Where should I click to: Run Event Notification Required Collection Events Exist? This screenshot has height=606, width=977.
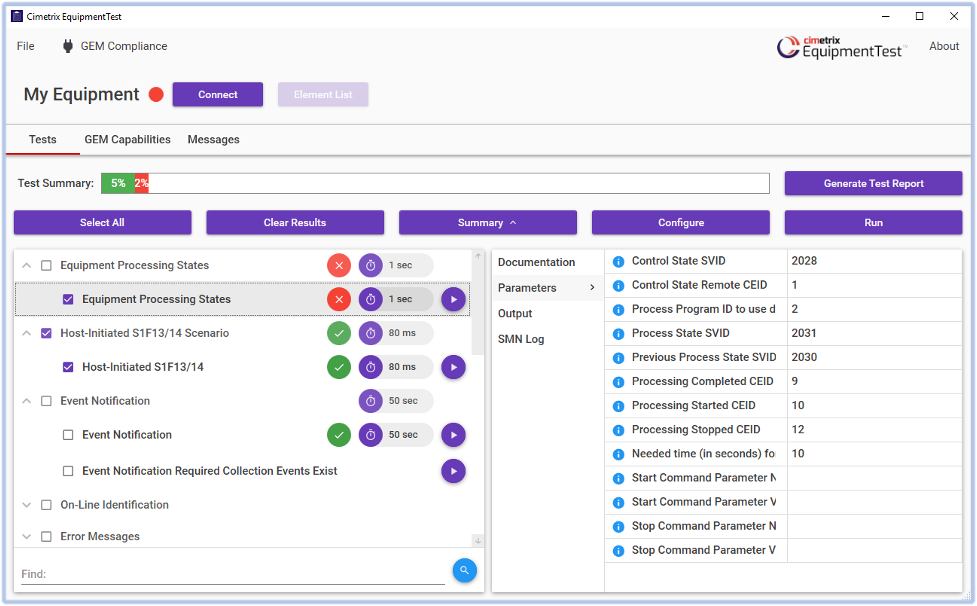[x=454, y=471]
